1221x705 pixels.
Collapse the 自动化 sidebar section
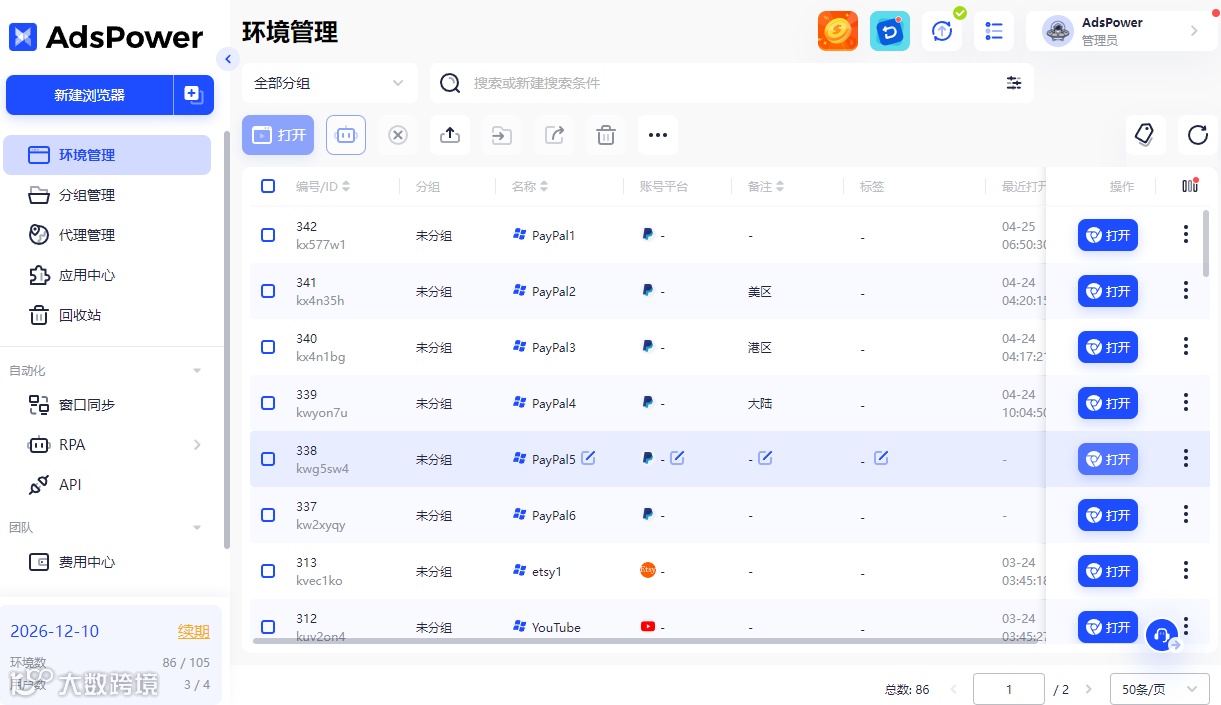coord(197,371)
